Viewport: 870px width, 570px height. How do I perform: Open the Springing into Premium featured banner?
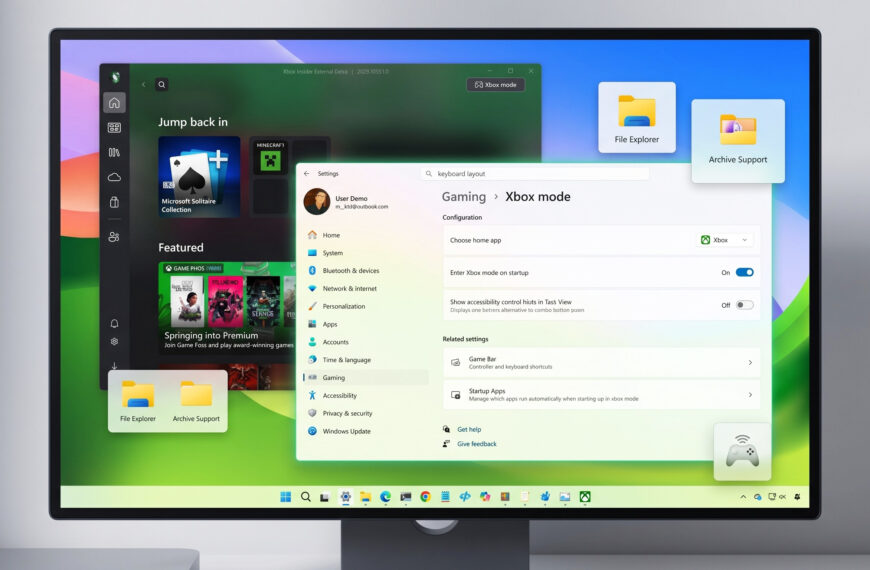[227, 306]
